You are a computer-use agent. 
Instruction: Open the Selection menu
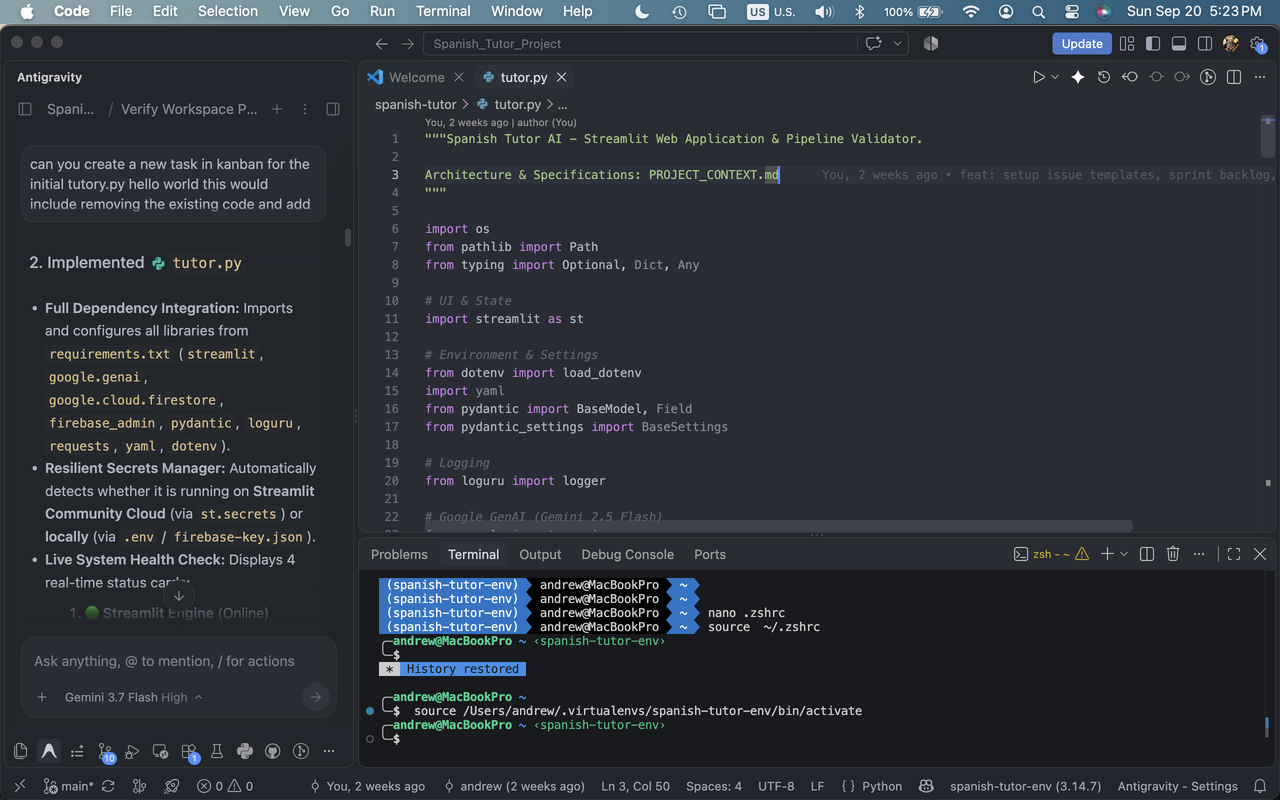pos(228,11)
